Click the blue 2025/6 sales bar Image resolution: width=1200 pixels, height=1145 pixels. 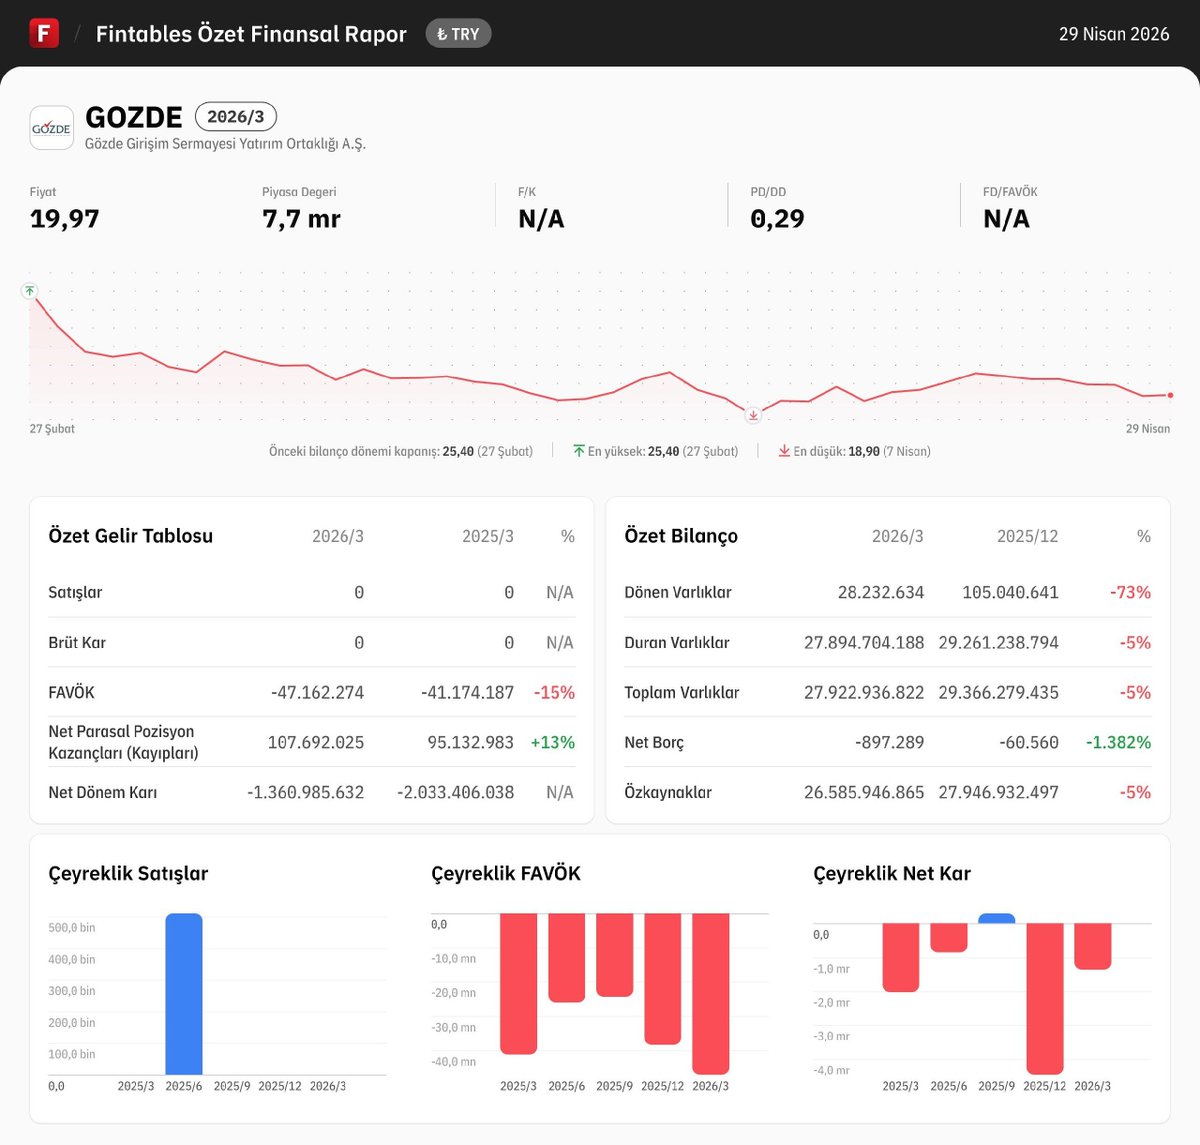[184, 994]
